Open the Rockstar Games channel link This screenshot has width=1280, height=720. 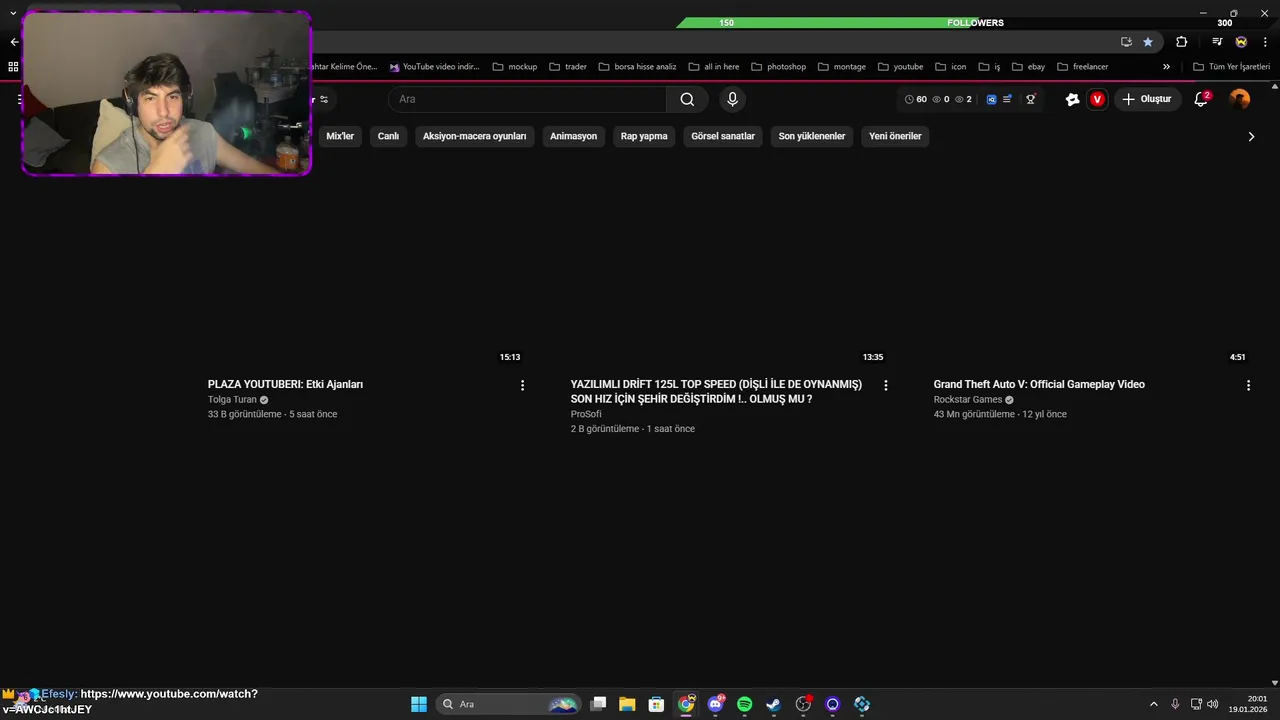(968, 400)
